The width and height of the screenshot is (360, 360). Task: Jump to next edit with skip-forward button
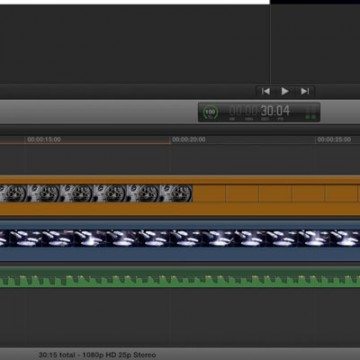click(x=305, y=91)
